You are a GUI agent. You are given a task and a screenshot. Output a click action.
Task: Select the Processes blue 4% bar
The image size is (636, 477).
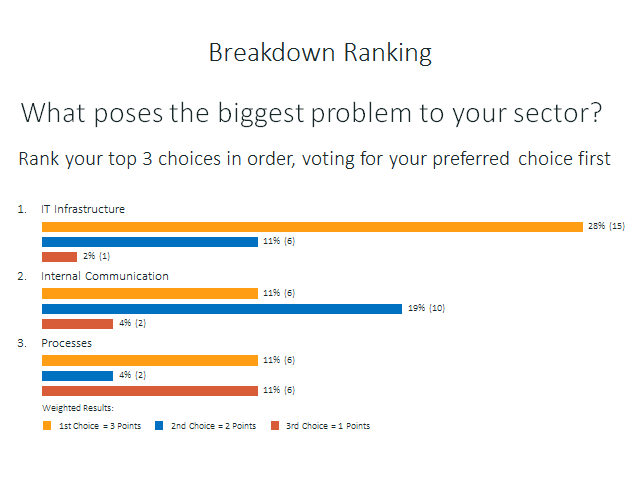click(x=77, y=376)
